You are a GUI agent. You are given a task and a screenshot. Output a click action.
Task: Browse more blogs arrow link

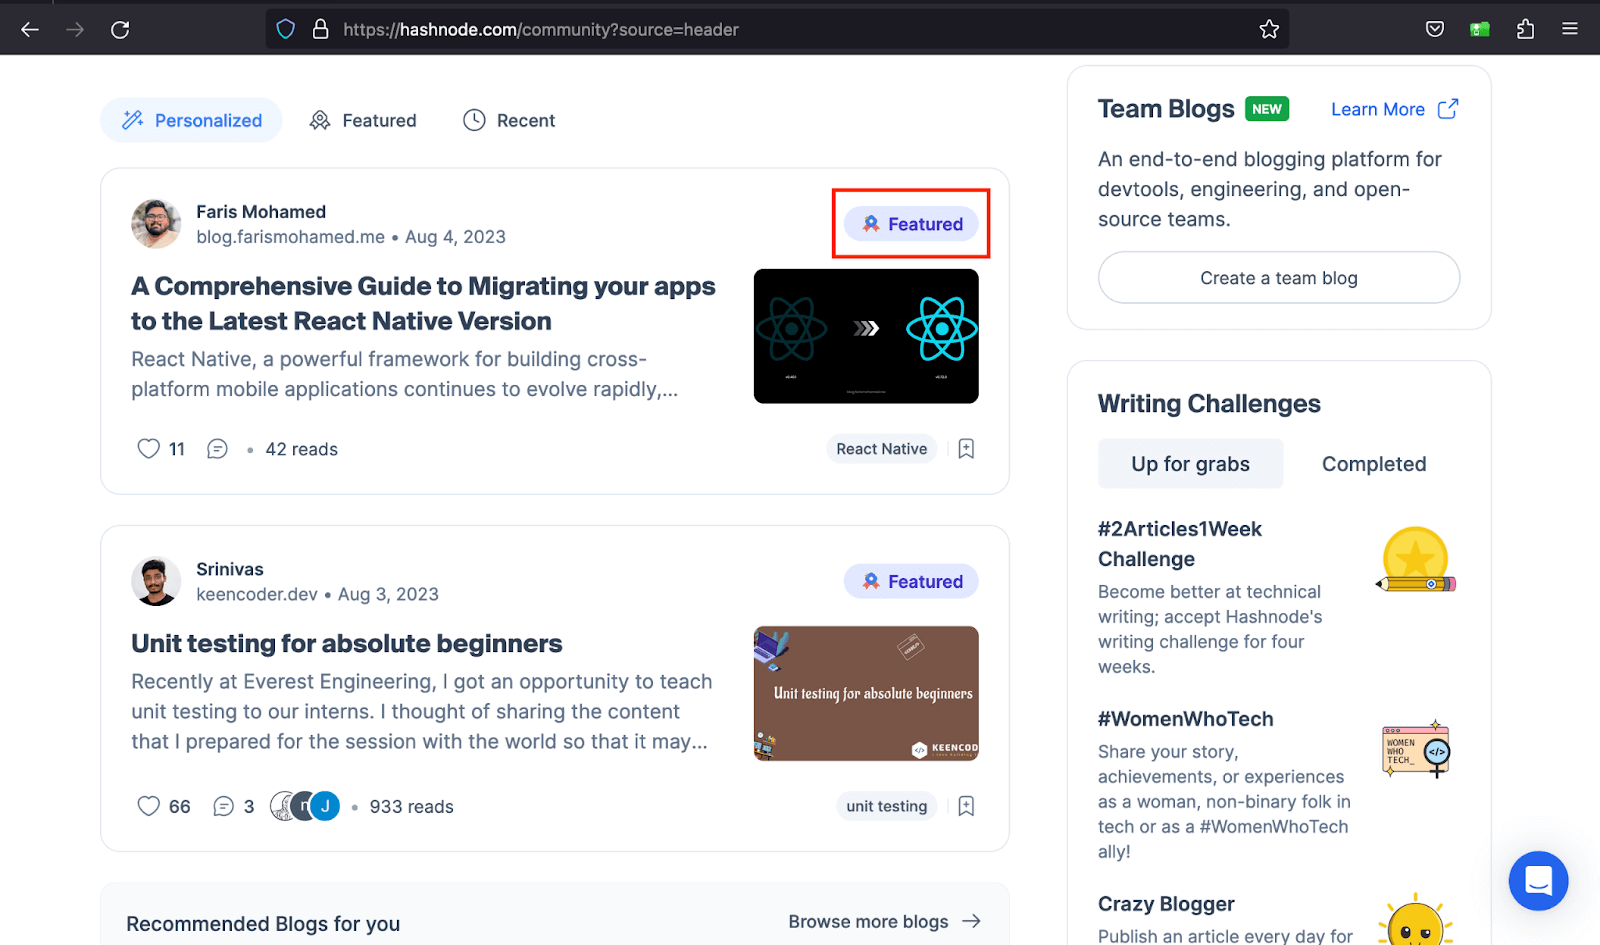click(x=884, y=921)
